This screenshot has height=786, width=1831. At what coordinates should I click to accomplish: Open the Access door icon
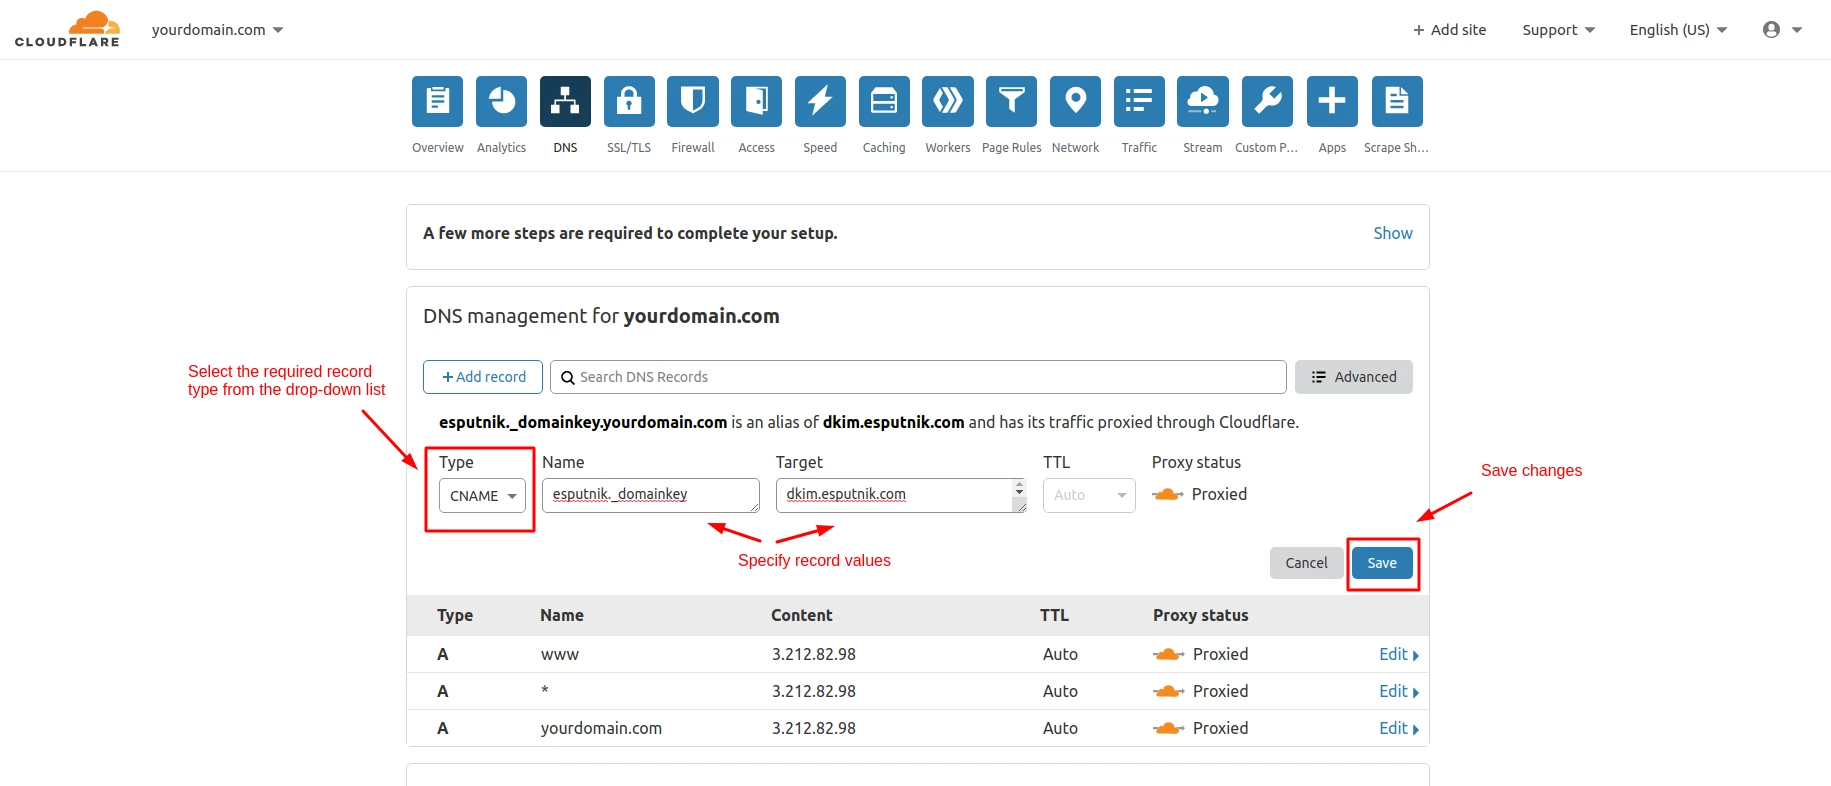[756, 101]
